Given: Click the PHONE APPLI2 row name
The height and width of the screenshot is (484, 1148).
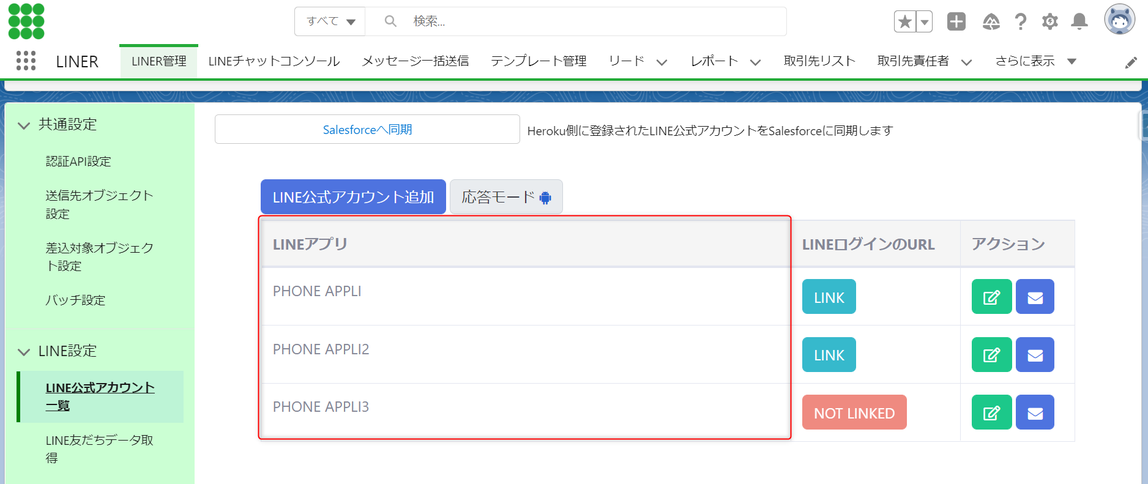Looking at the screenshot, I should pos(320,349).
